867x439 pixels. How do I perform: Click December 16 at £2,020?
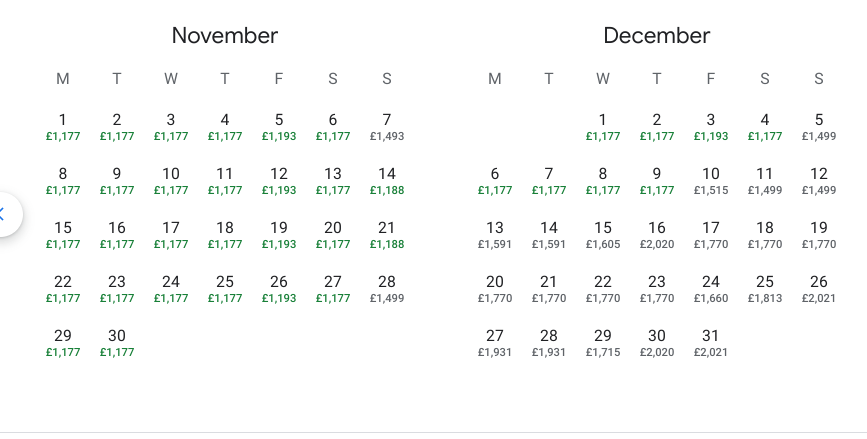coord(657,235)
